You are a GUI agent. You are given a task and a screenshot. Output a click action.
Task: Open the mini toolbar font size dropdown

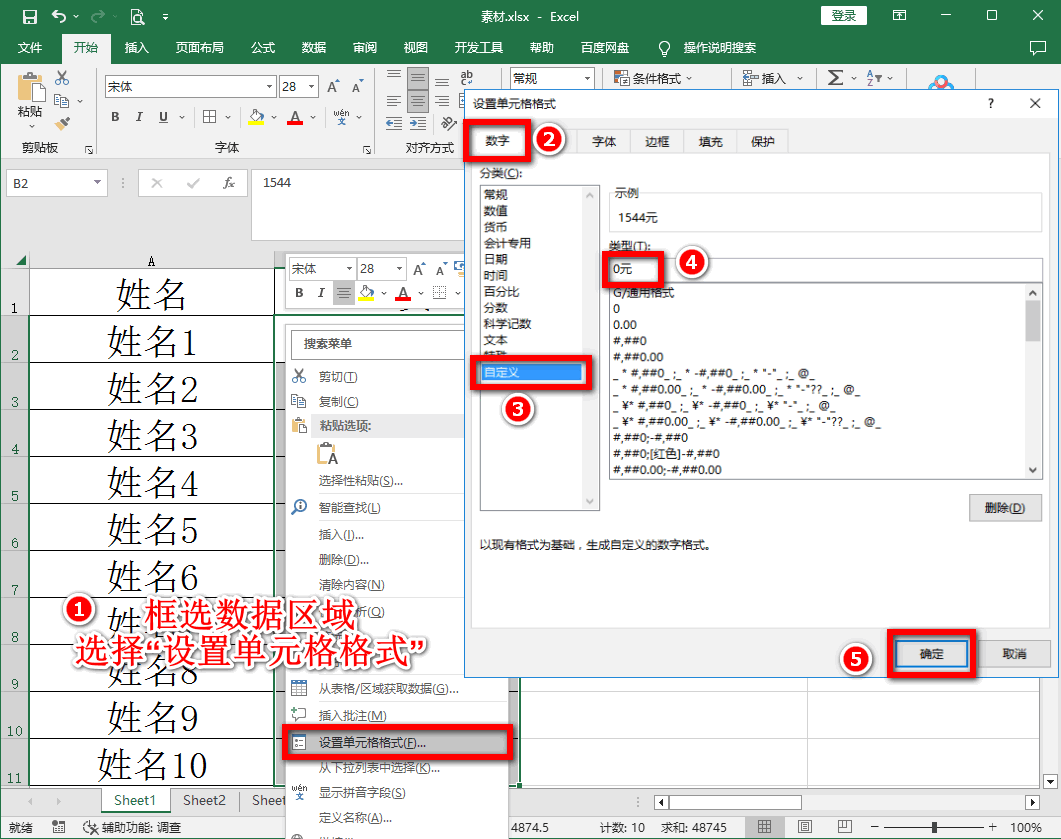click(x=399, y=269)
